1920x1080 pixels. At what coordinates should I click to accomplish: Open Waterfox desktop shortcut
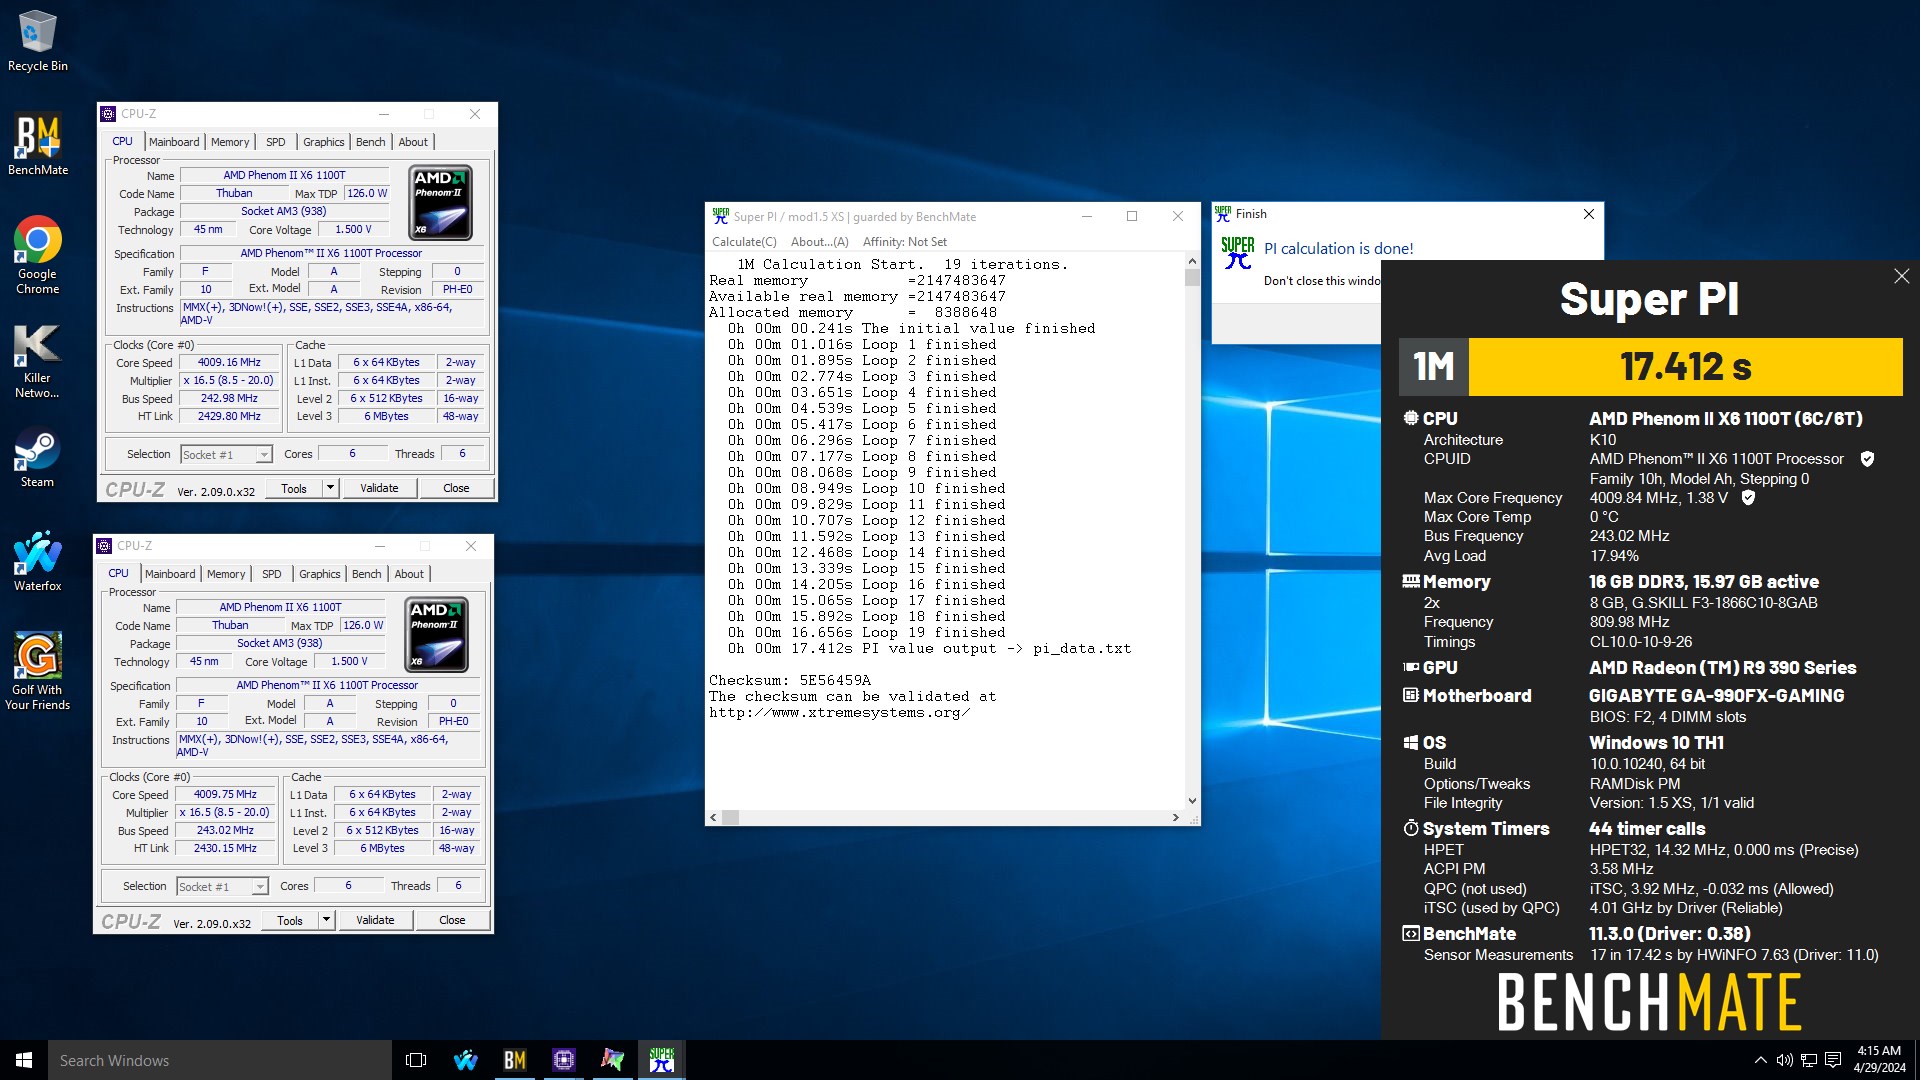[x=37, y=562]
